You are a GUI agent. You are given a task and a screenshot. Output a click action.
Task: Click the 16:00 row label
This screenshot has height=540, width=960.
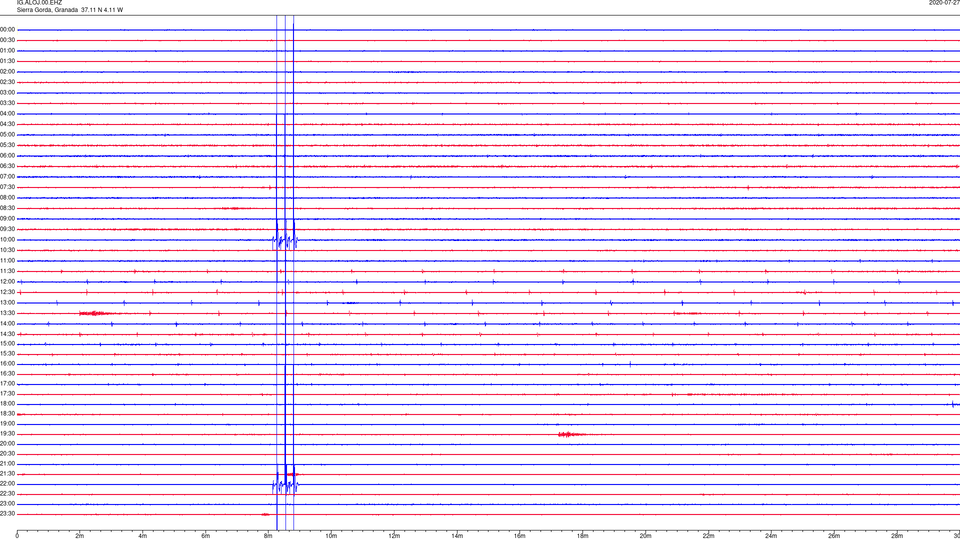click(7, 364)
